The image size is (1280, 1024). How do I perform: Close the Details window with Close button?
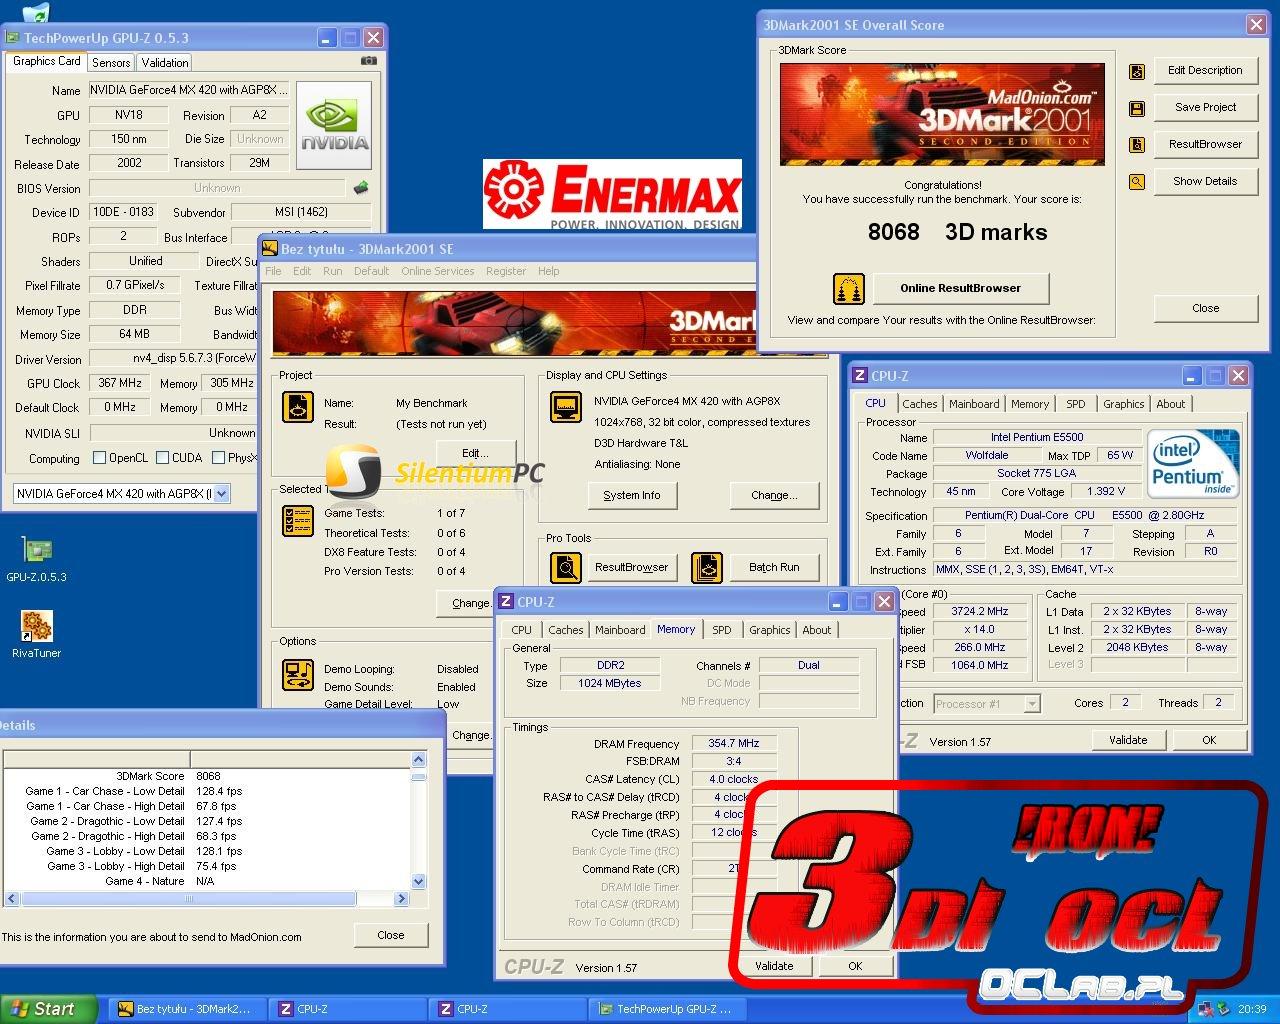click(391, 935)
